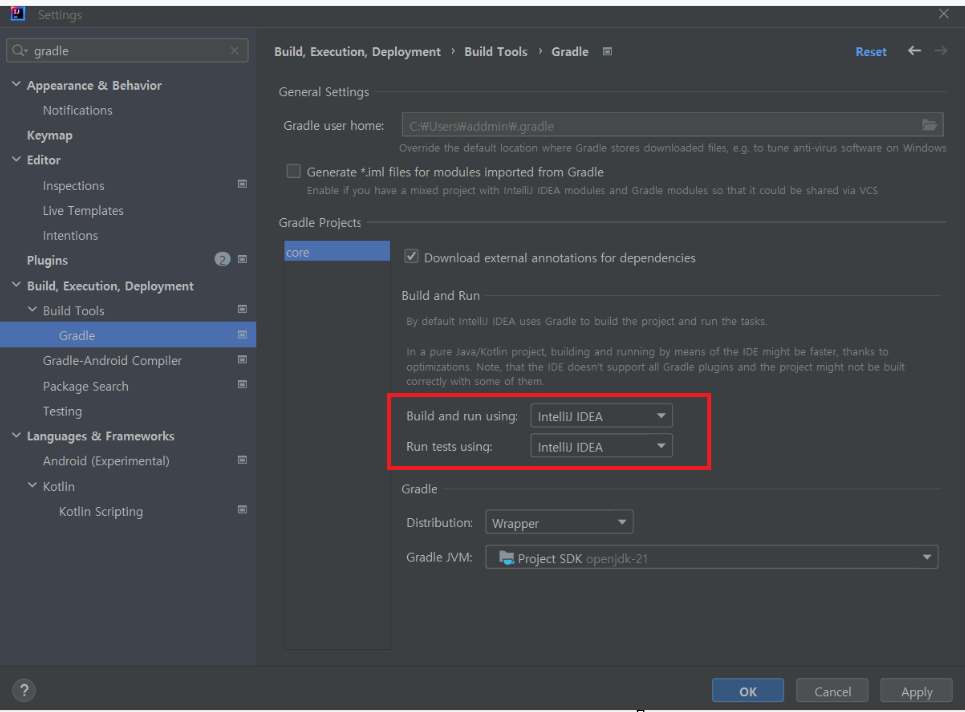Screen dimensions: 965x712
Task: Click Build, Execution, Deployment breadcrumb
Action: (358, 52)
